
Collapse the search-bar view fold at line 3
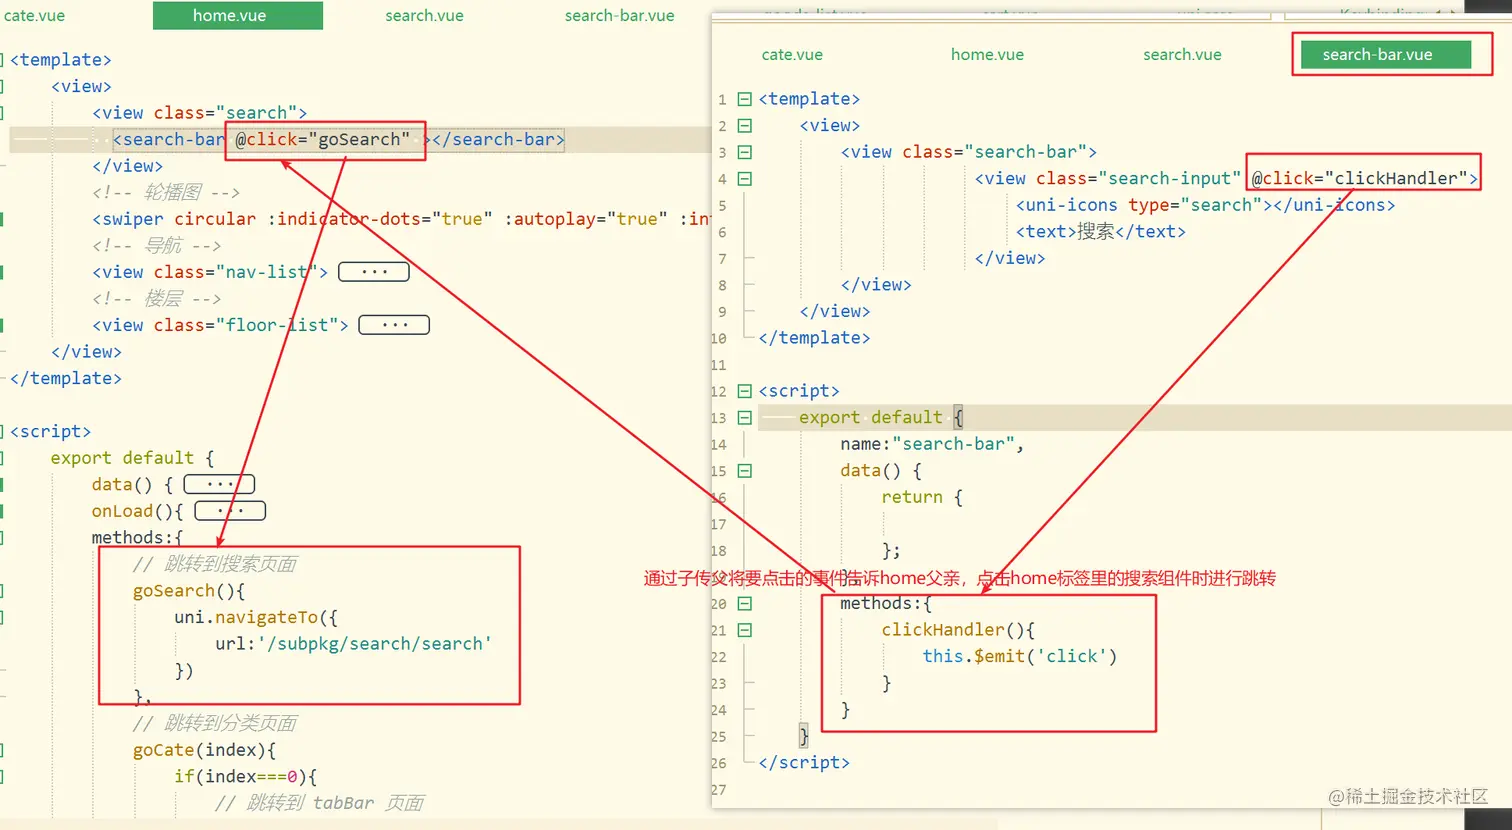coord(744,152)
